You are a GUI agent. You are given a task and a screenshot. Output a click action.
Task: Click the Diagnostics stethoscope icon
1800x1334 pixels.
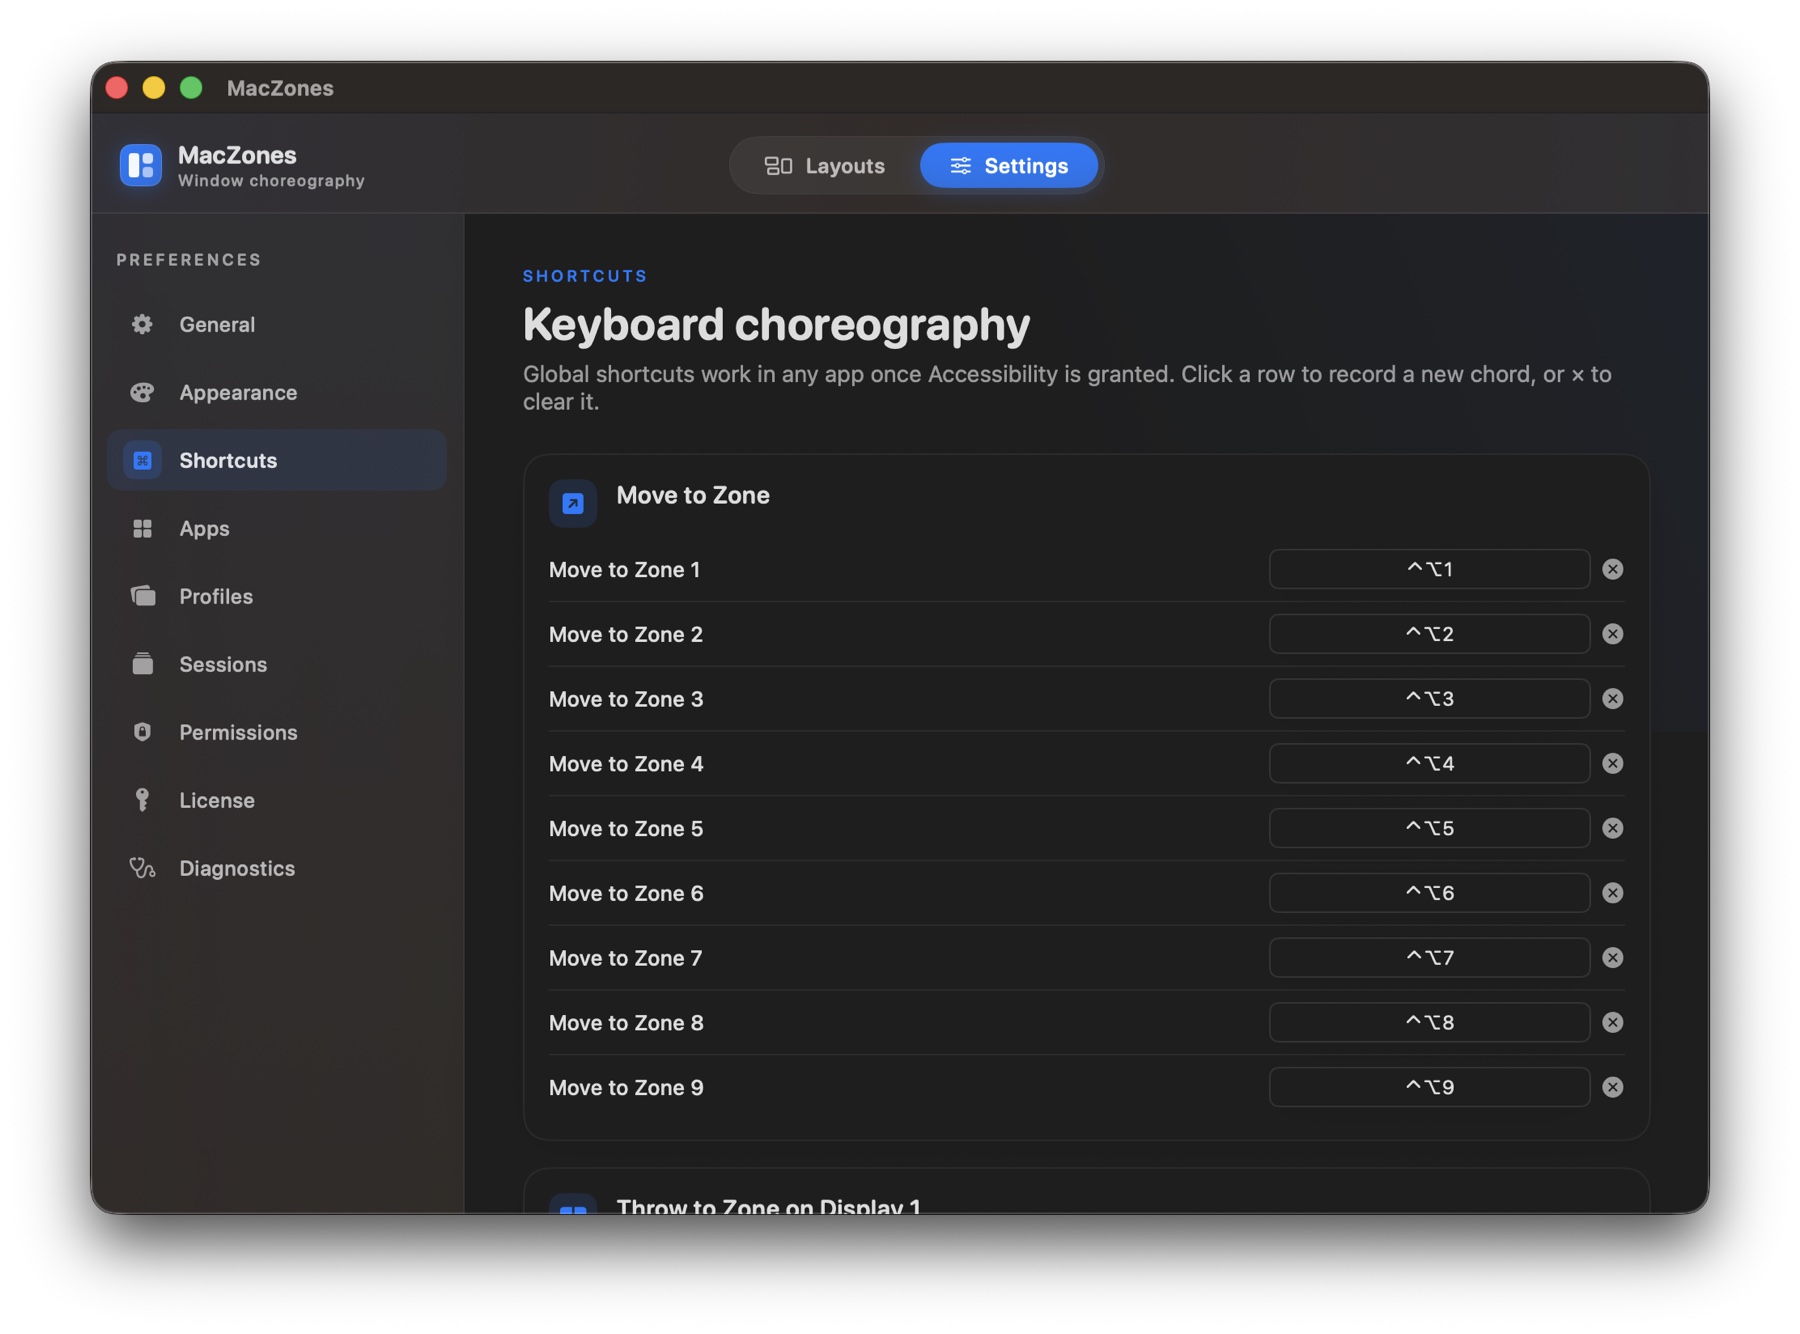(x=142, y=868)
